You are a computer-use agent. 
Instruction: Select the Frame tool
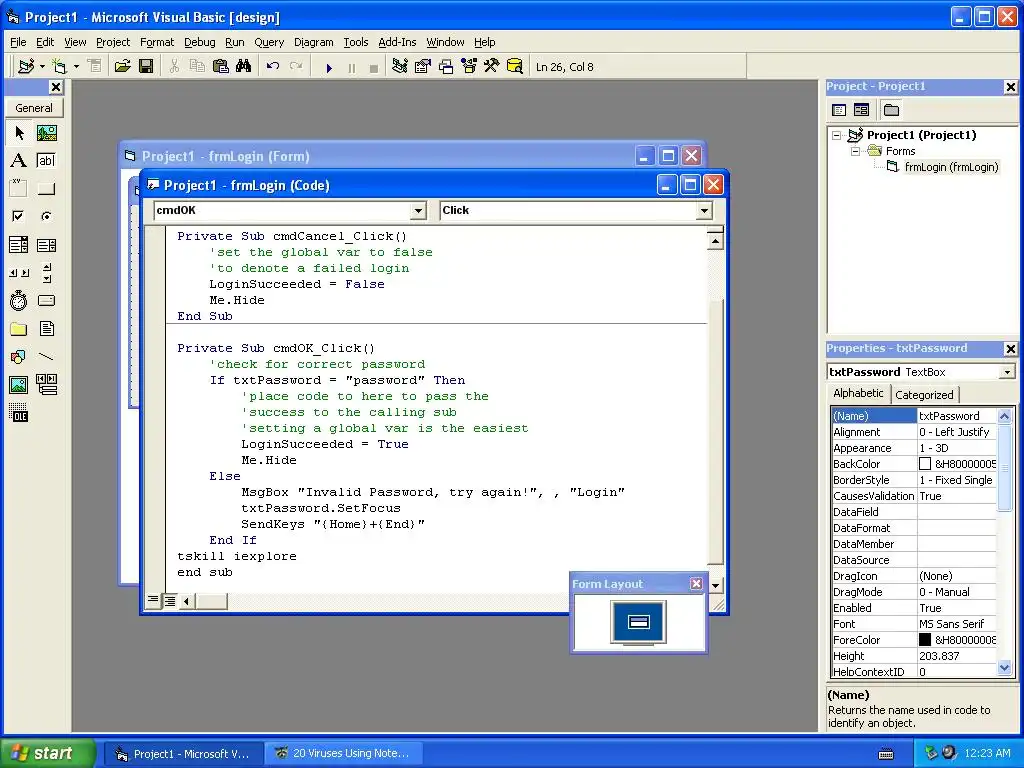[19, 189]
